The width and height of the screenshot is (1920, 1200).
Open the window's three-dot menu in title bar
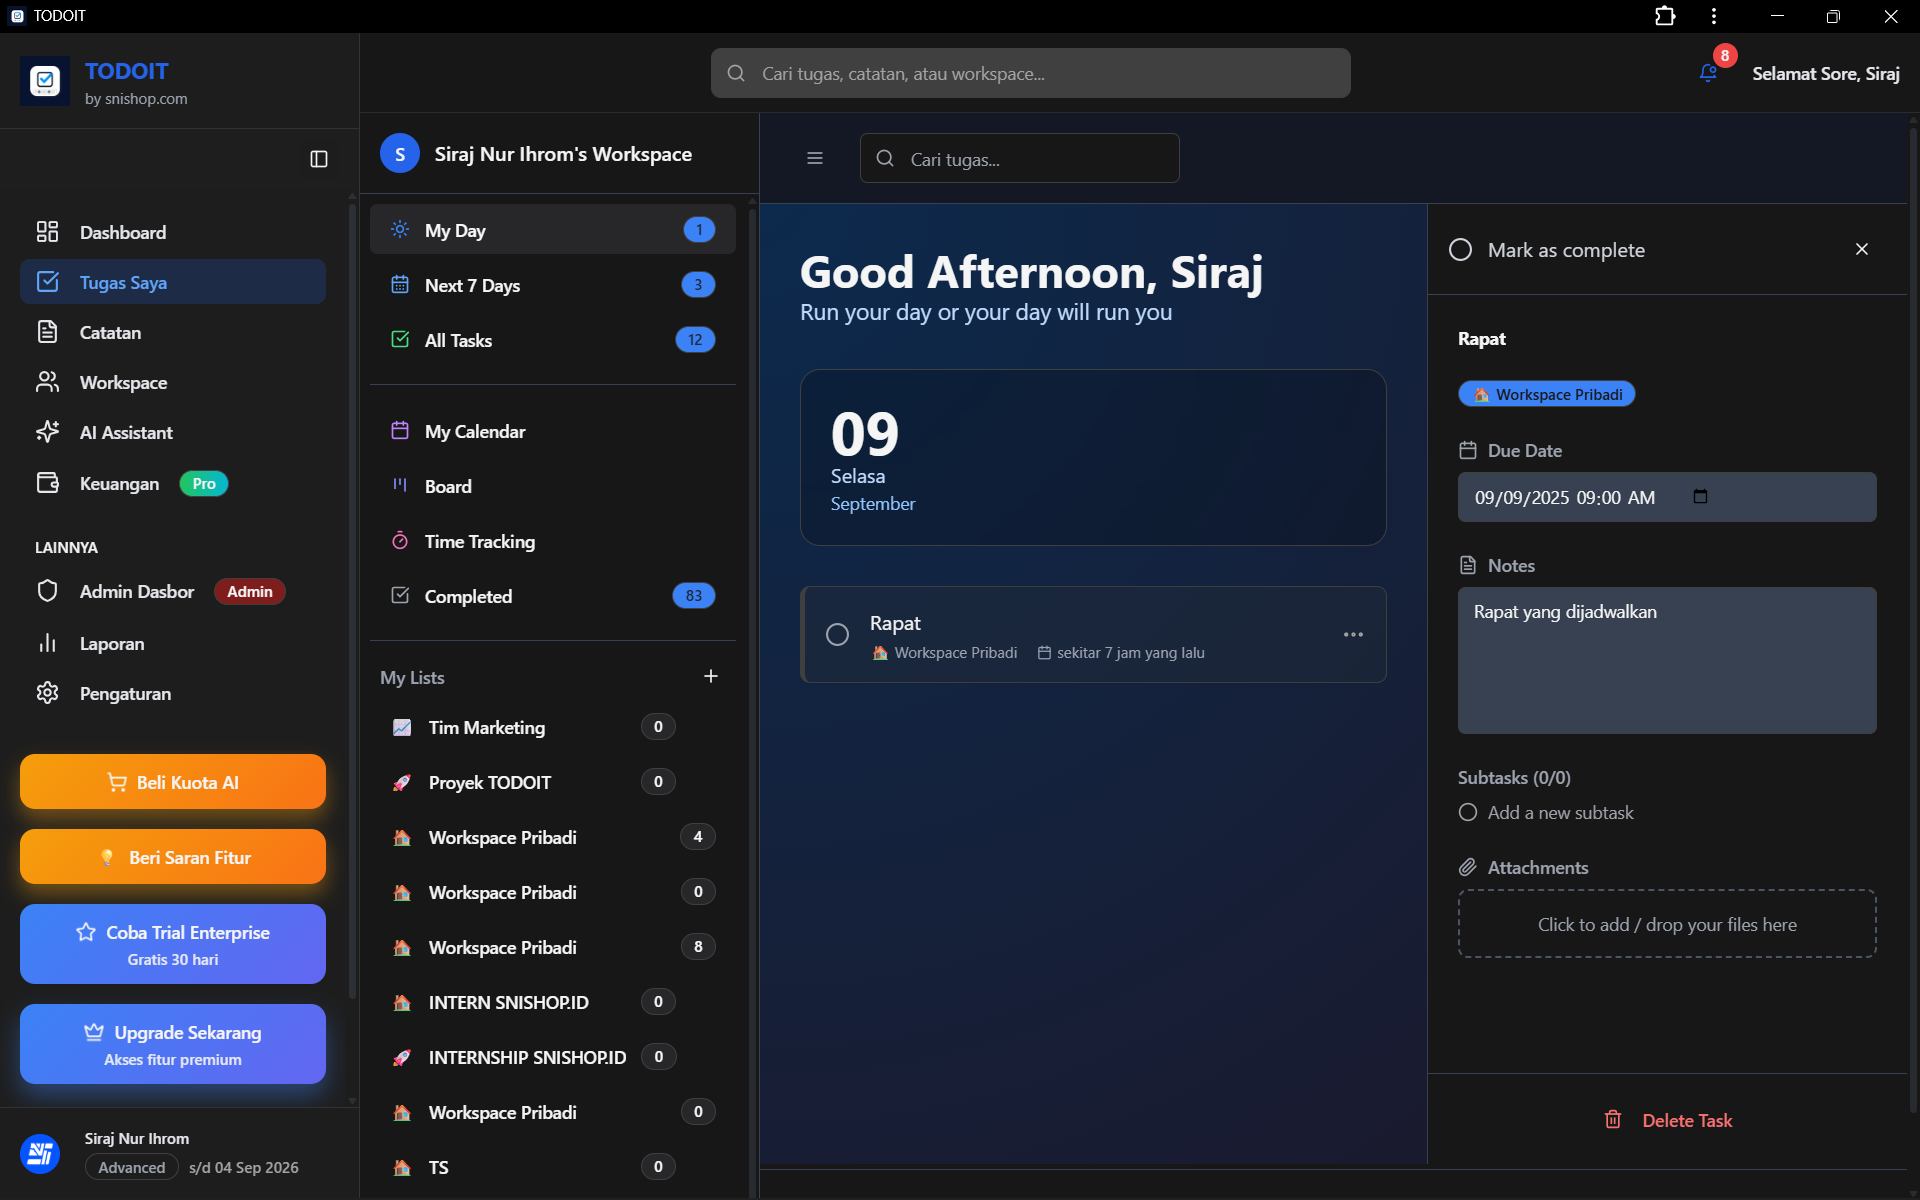point(1714,16)
